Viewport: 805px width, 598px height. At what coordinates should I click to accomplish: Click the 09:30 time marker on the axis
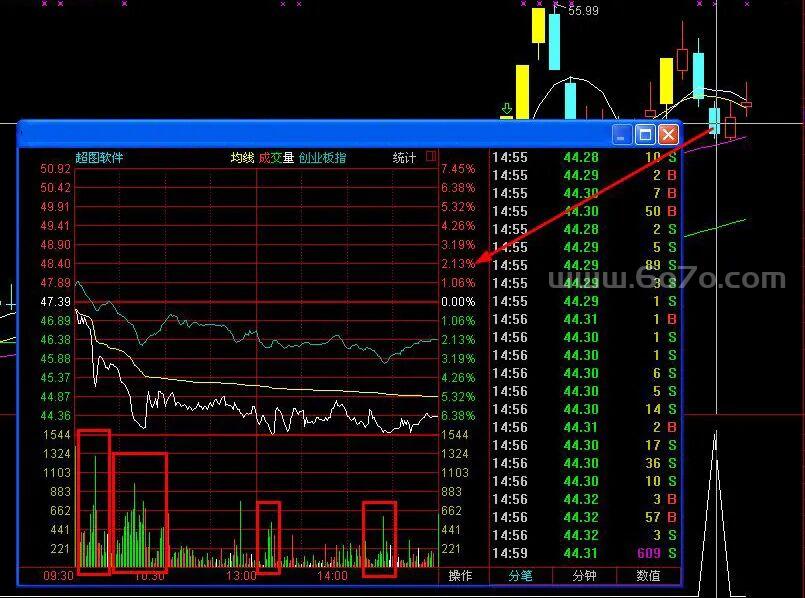59,576
